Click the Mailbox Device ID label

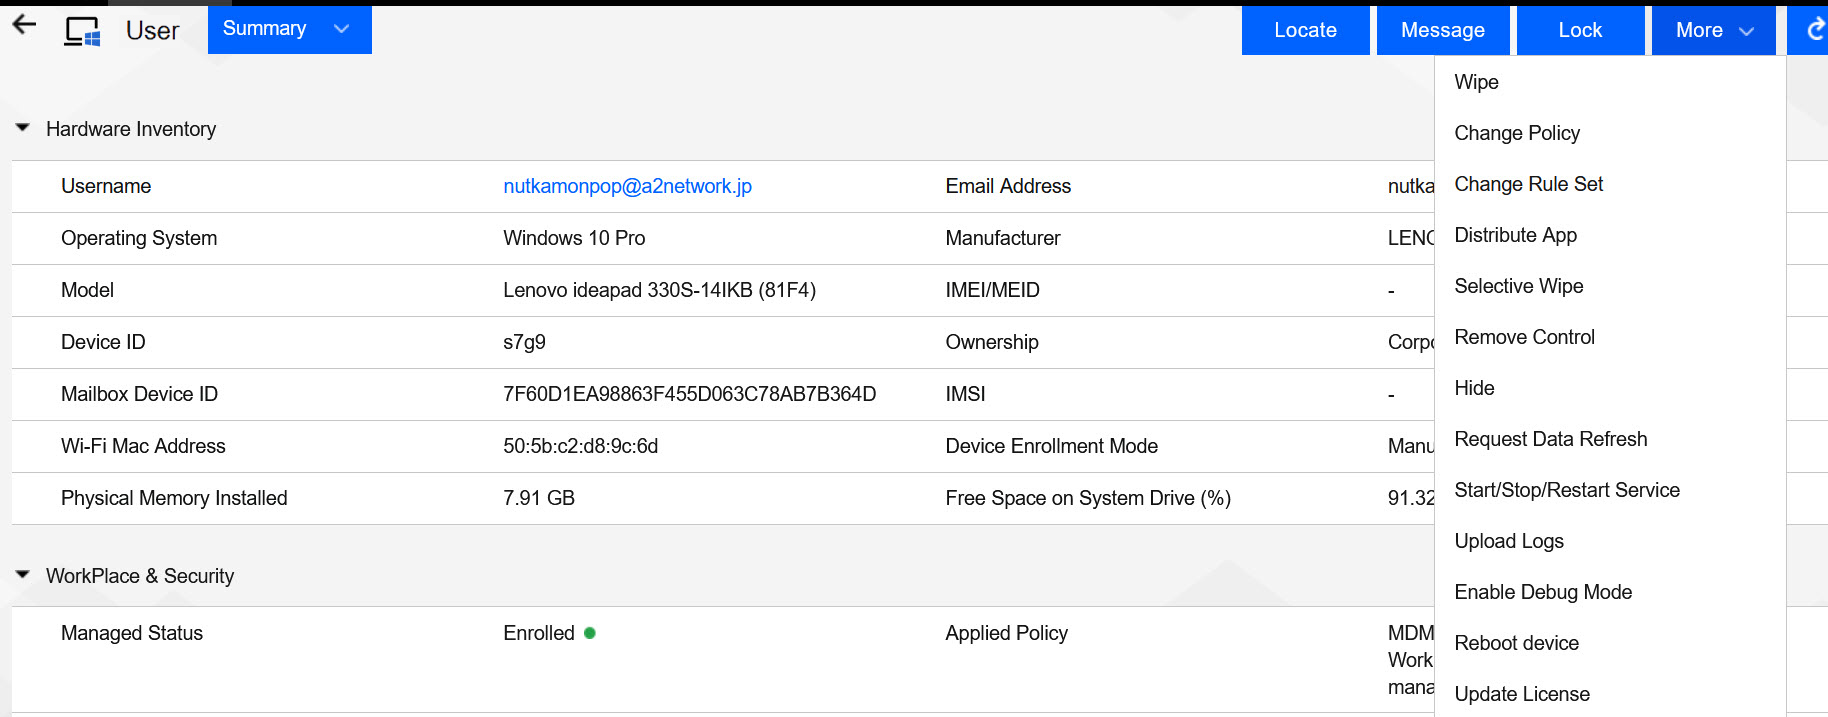(x=139, y=394)
